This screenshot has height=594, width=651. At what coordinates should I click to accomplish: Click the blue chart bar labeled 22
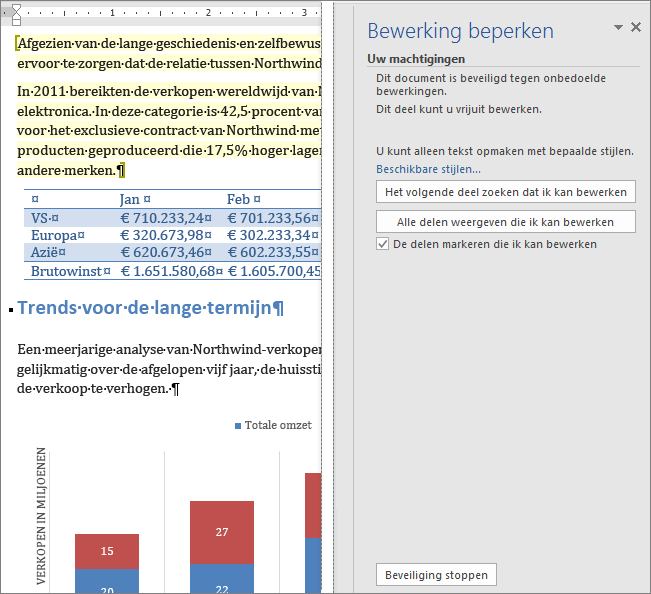click(x=222, y=578)
